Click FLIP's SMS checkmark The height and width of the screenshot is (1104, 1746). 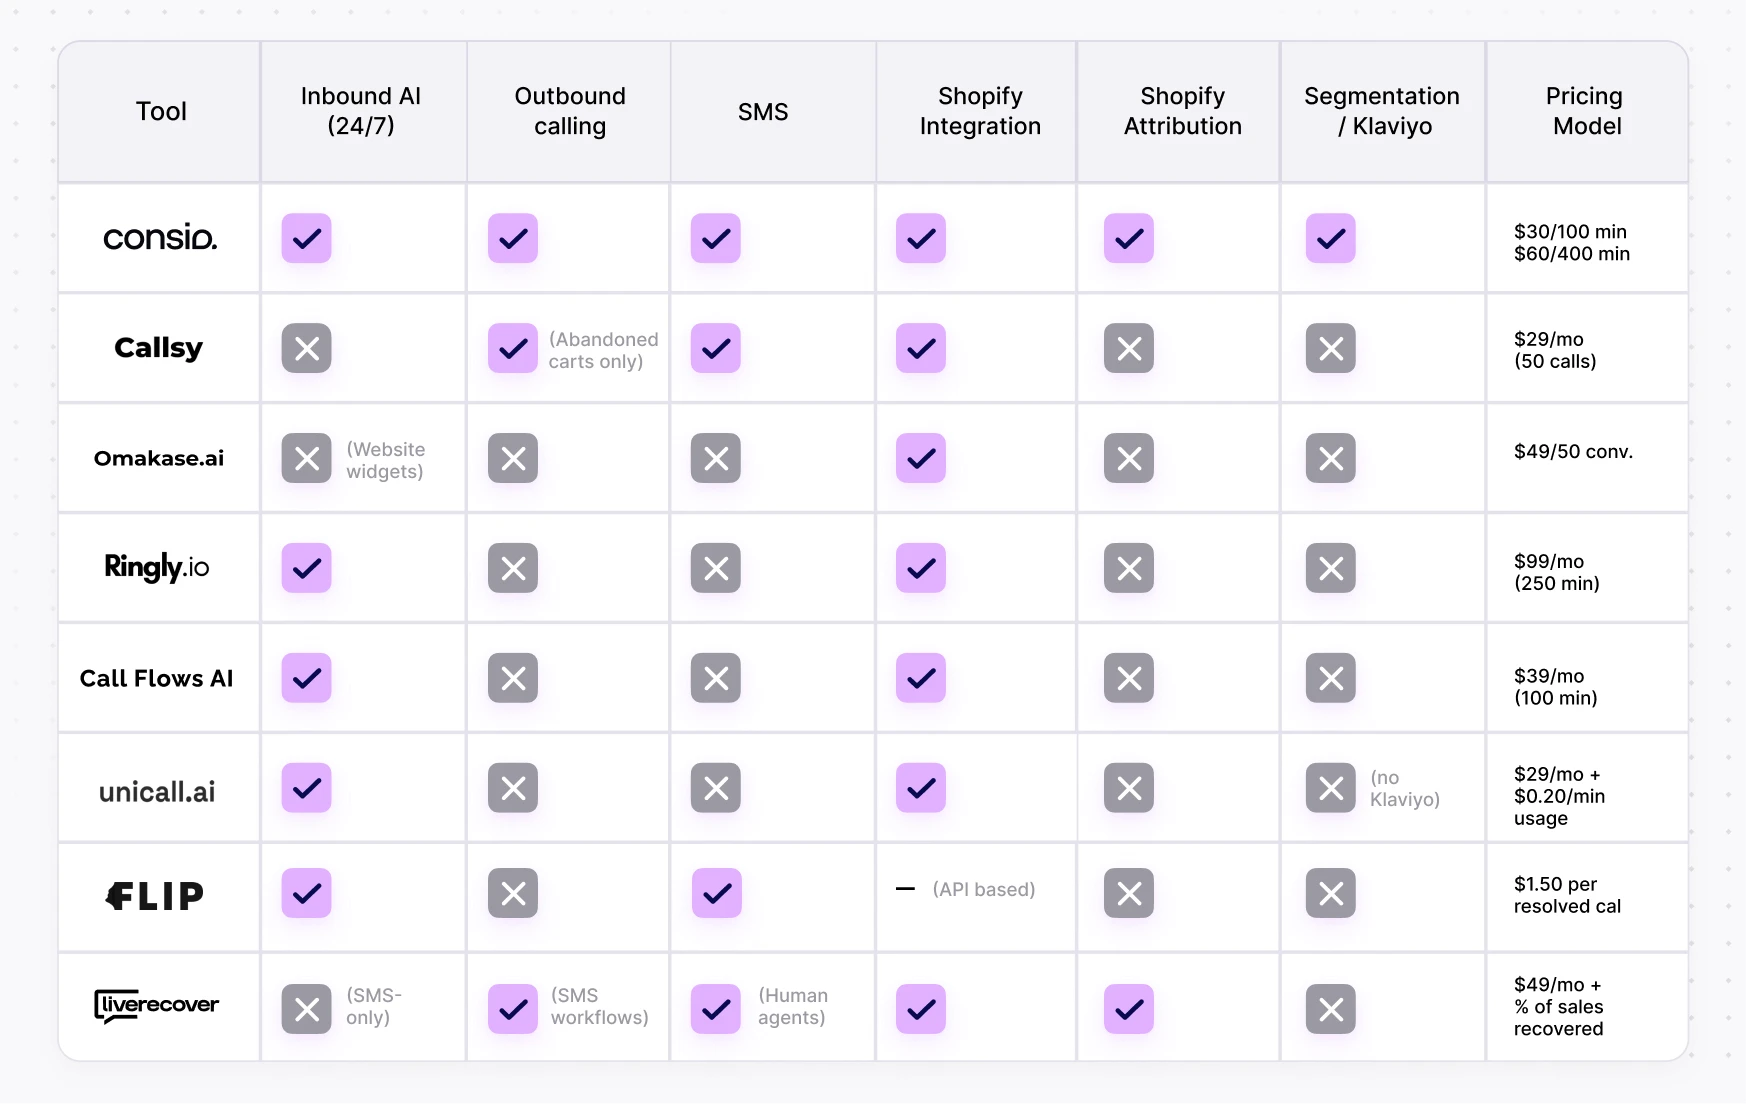[717, 893]
